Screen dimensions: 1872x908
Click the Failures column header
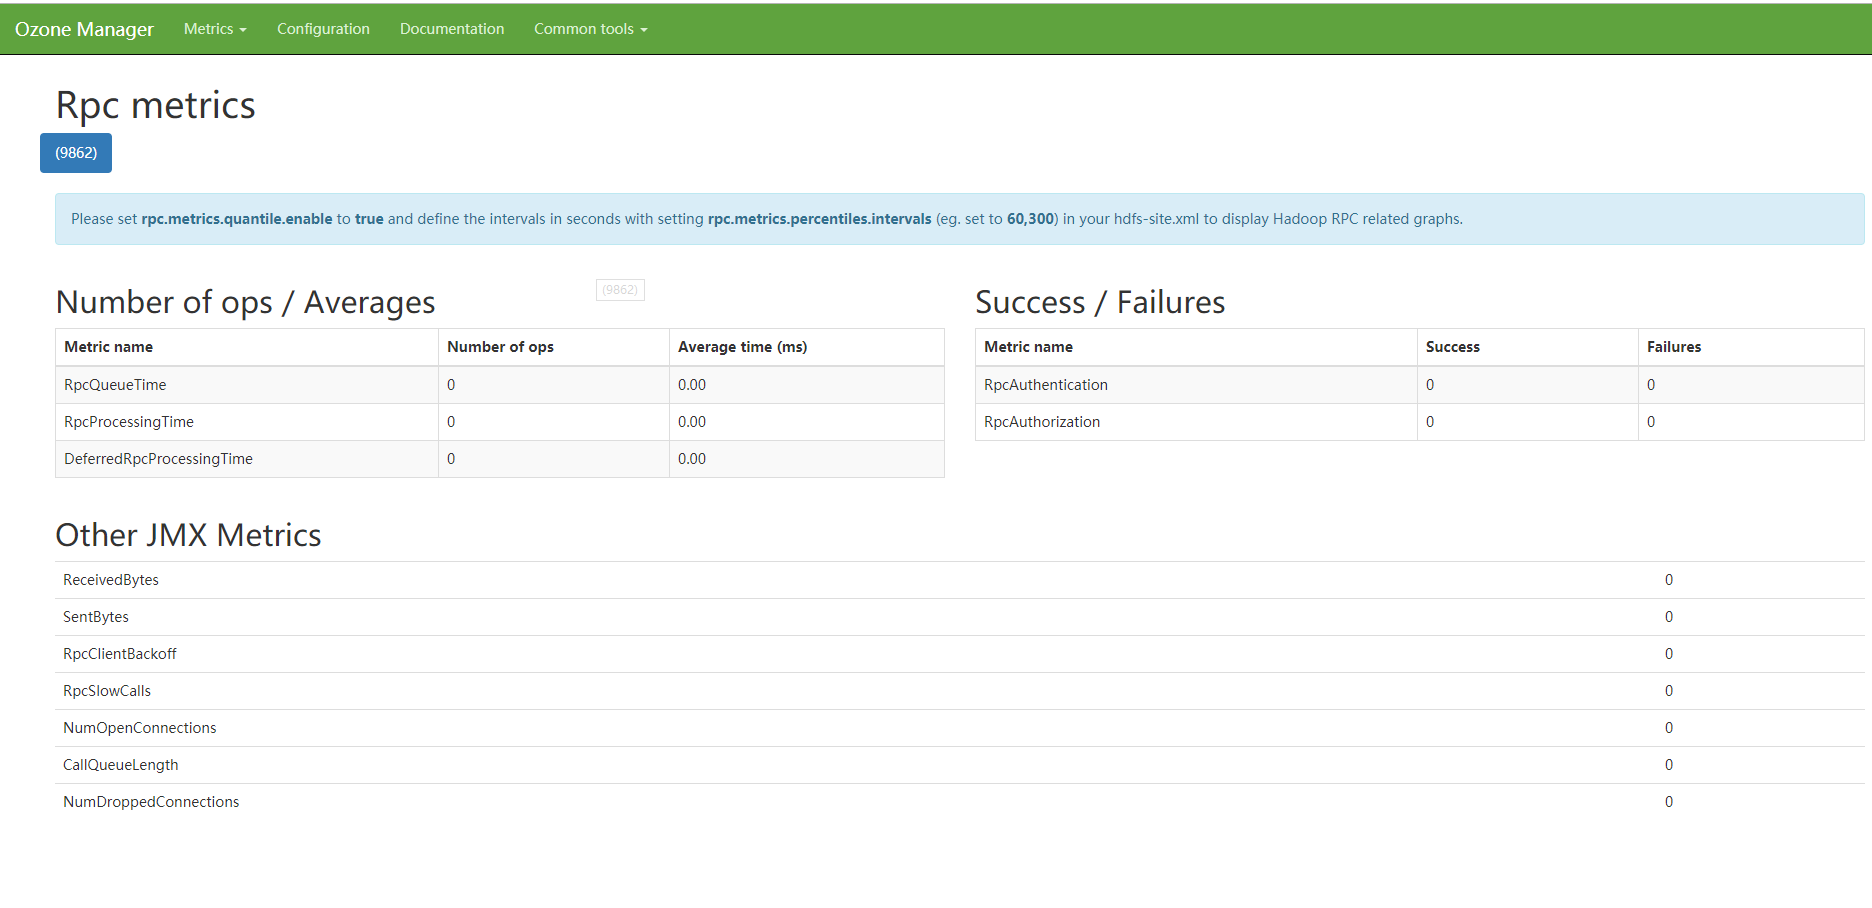1673,347
